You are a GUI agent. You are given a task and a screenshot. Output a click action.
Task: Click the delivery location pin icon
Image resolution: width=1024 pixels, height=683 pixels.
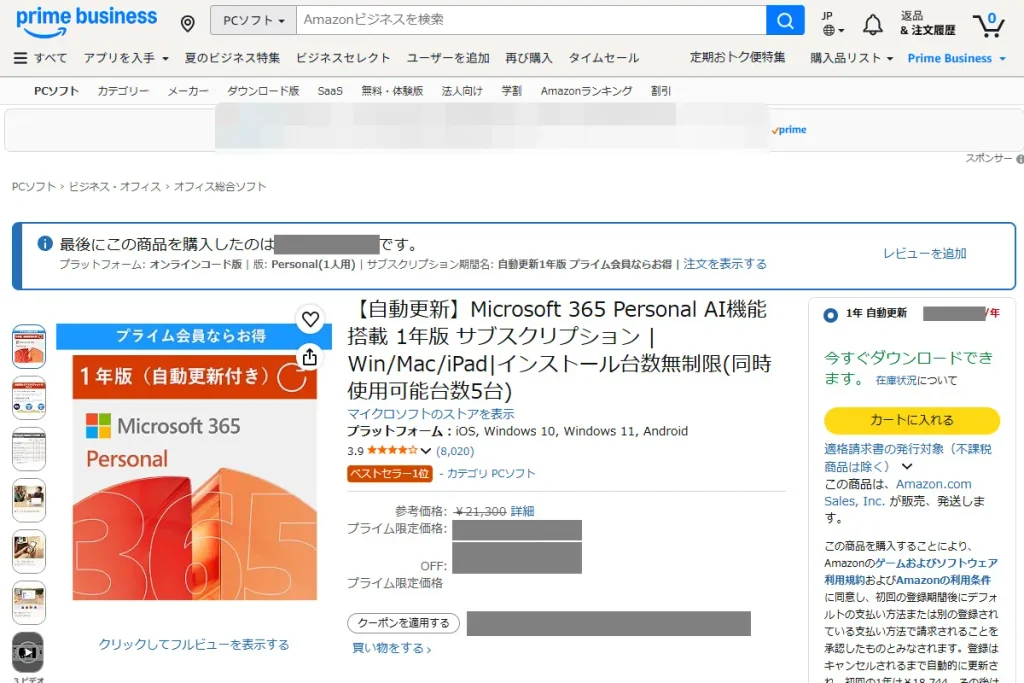tap(187, 24)
